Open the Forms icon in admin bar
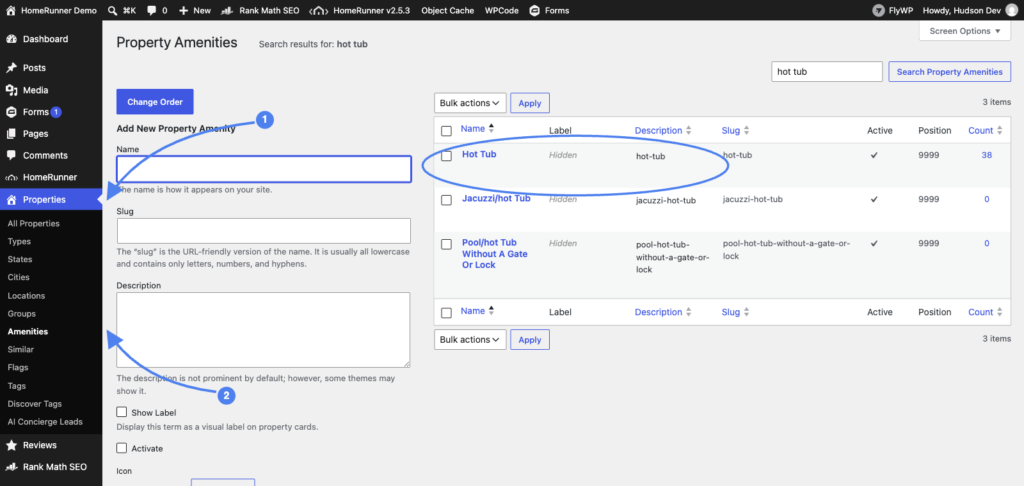 pyautogui.click(x=535, y=10)
